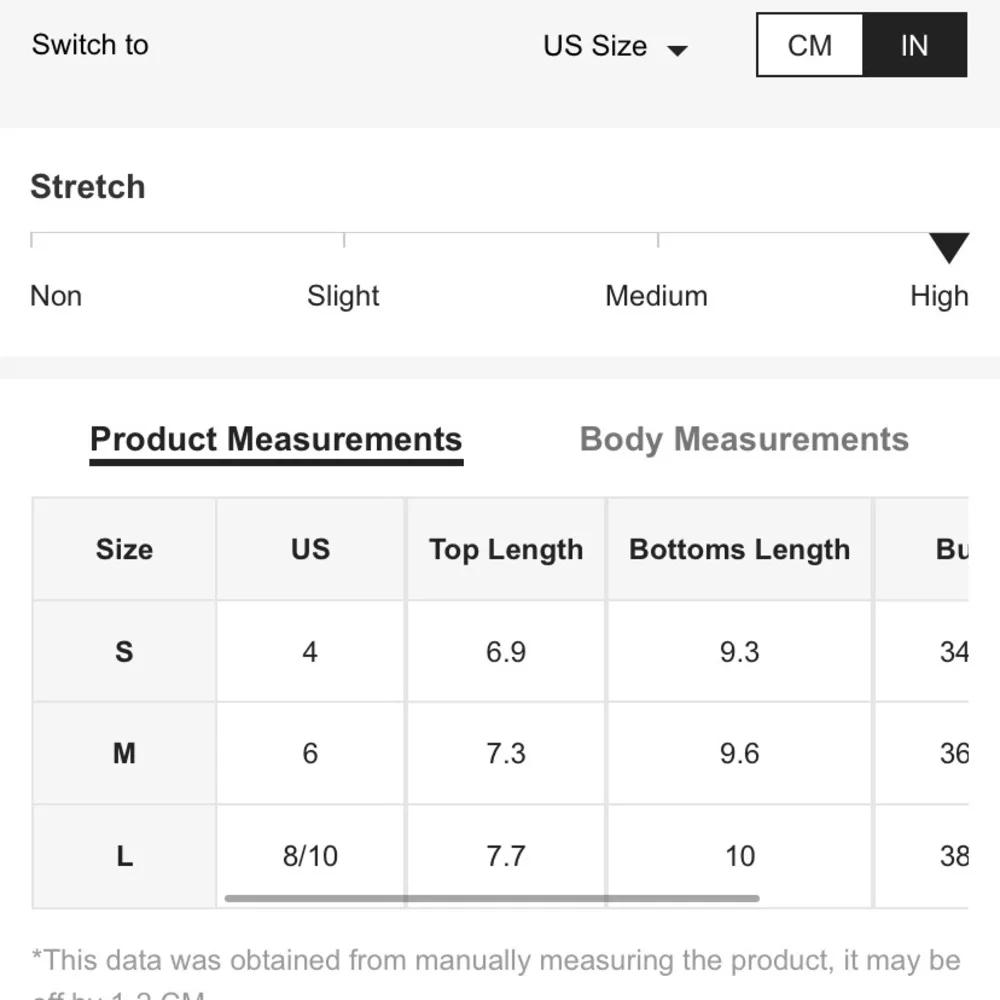Click the Slight stretch label
This screenshot has height=1000, width=1000.
pyautogui.click(x=343, y=296)
